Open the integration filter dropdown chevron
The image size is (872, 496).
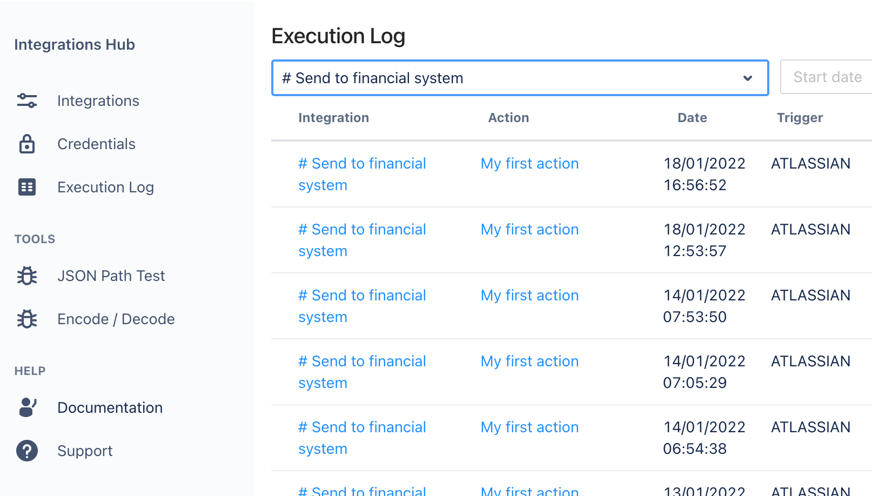pyautogui.click(x=747, y=78)
